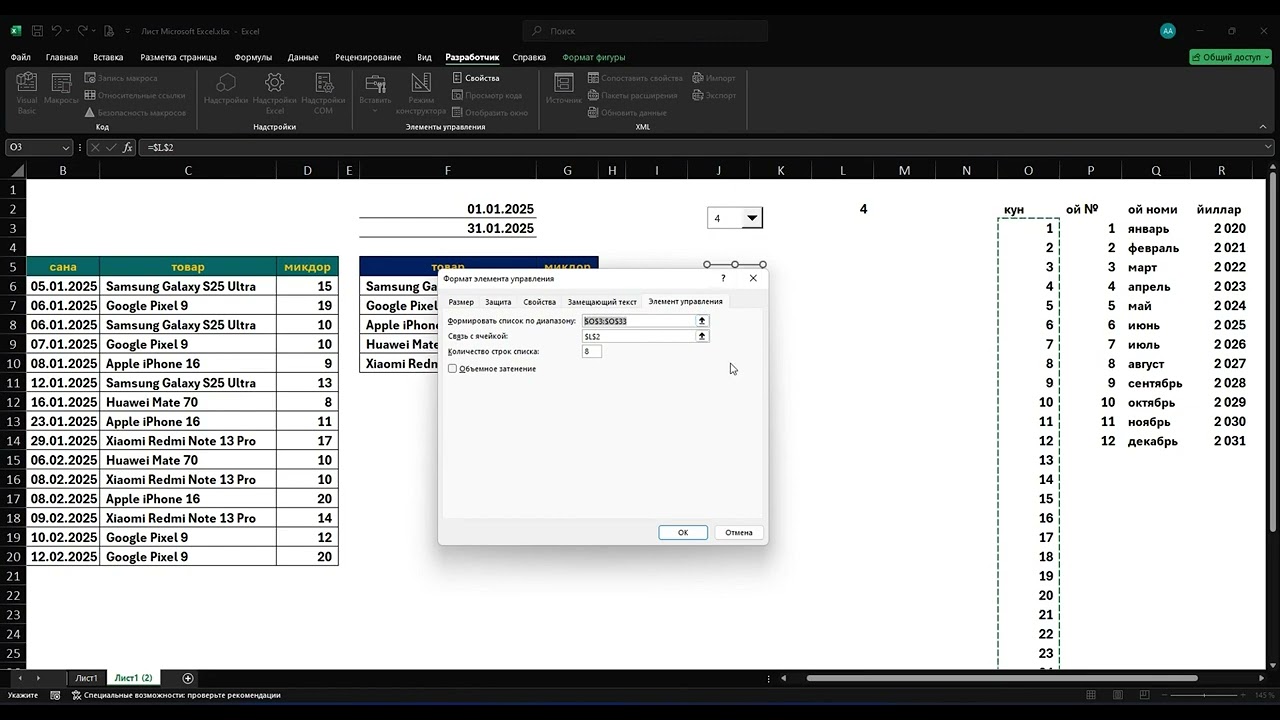Select cell with январь

coord(1156,229)
